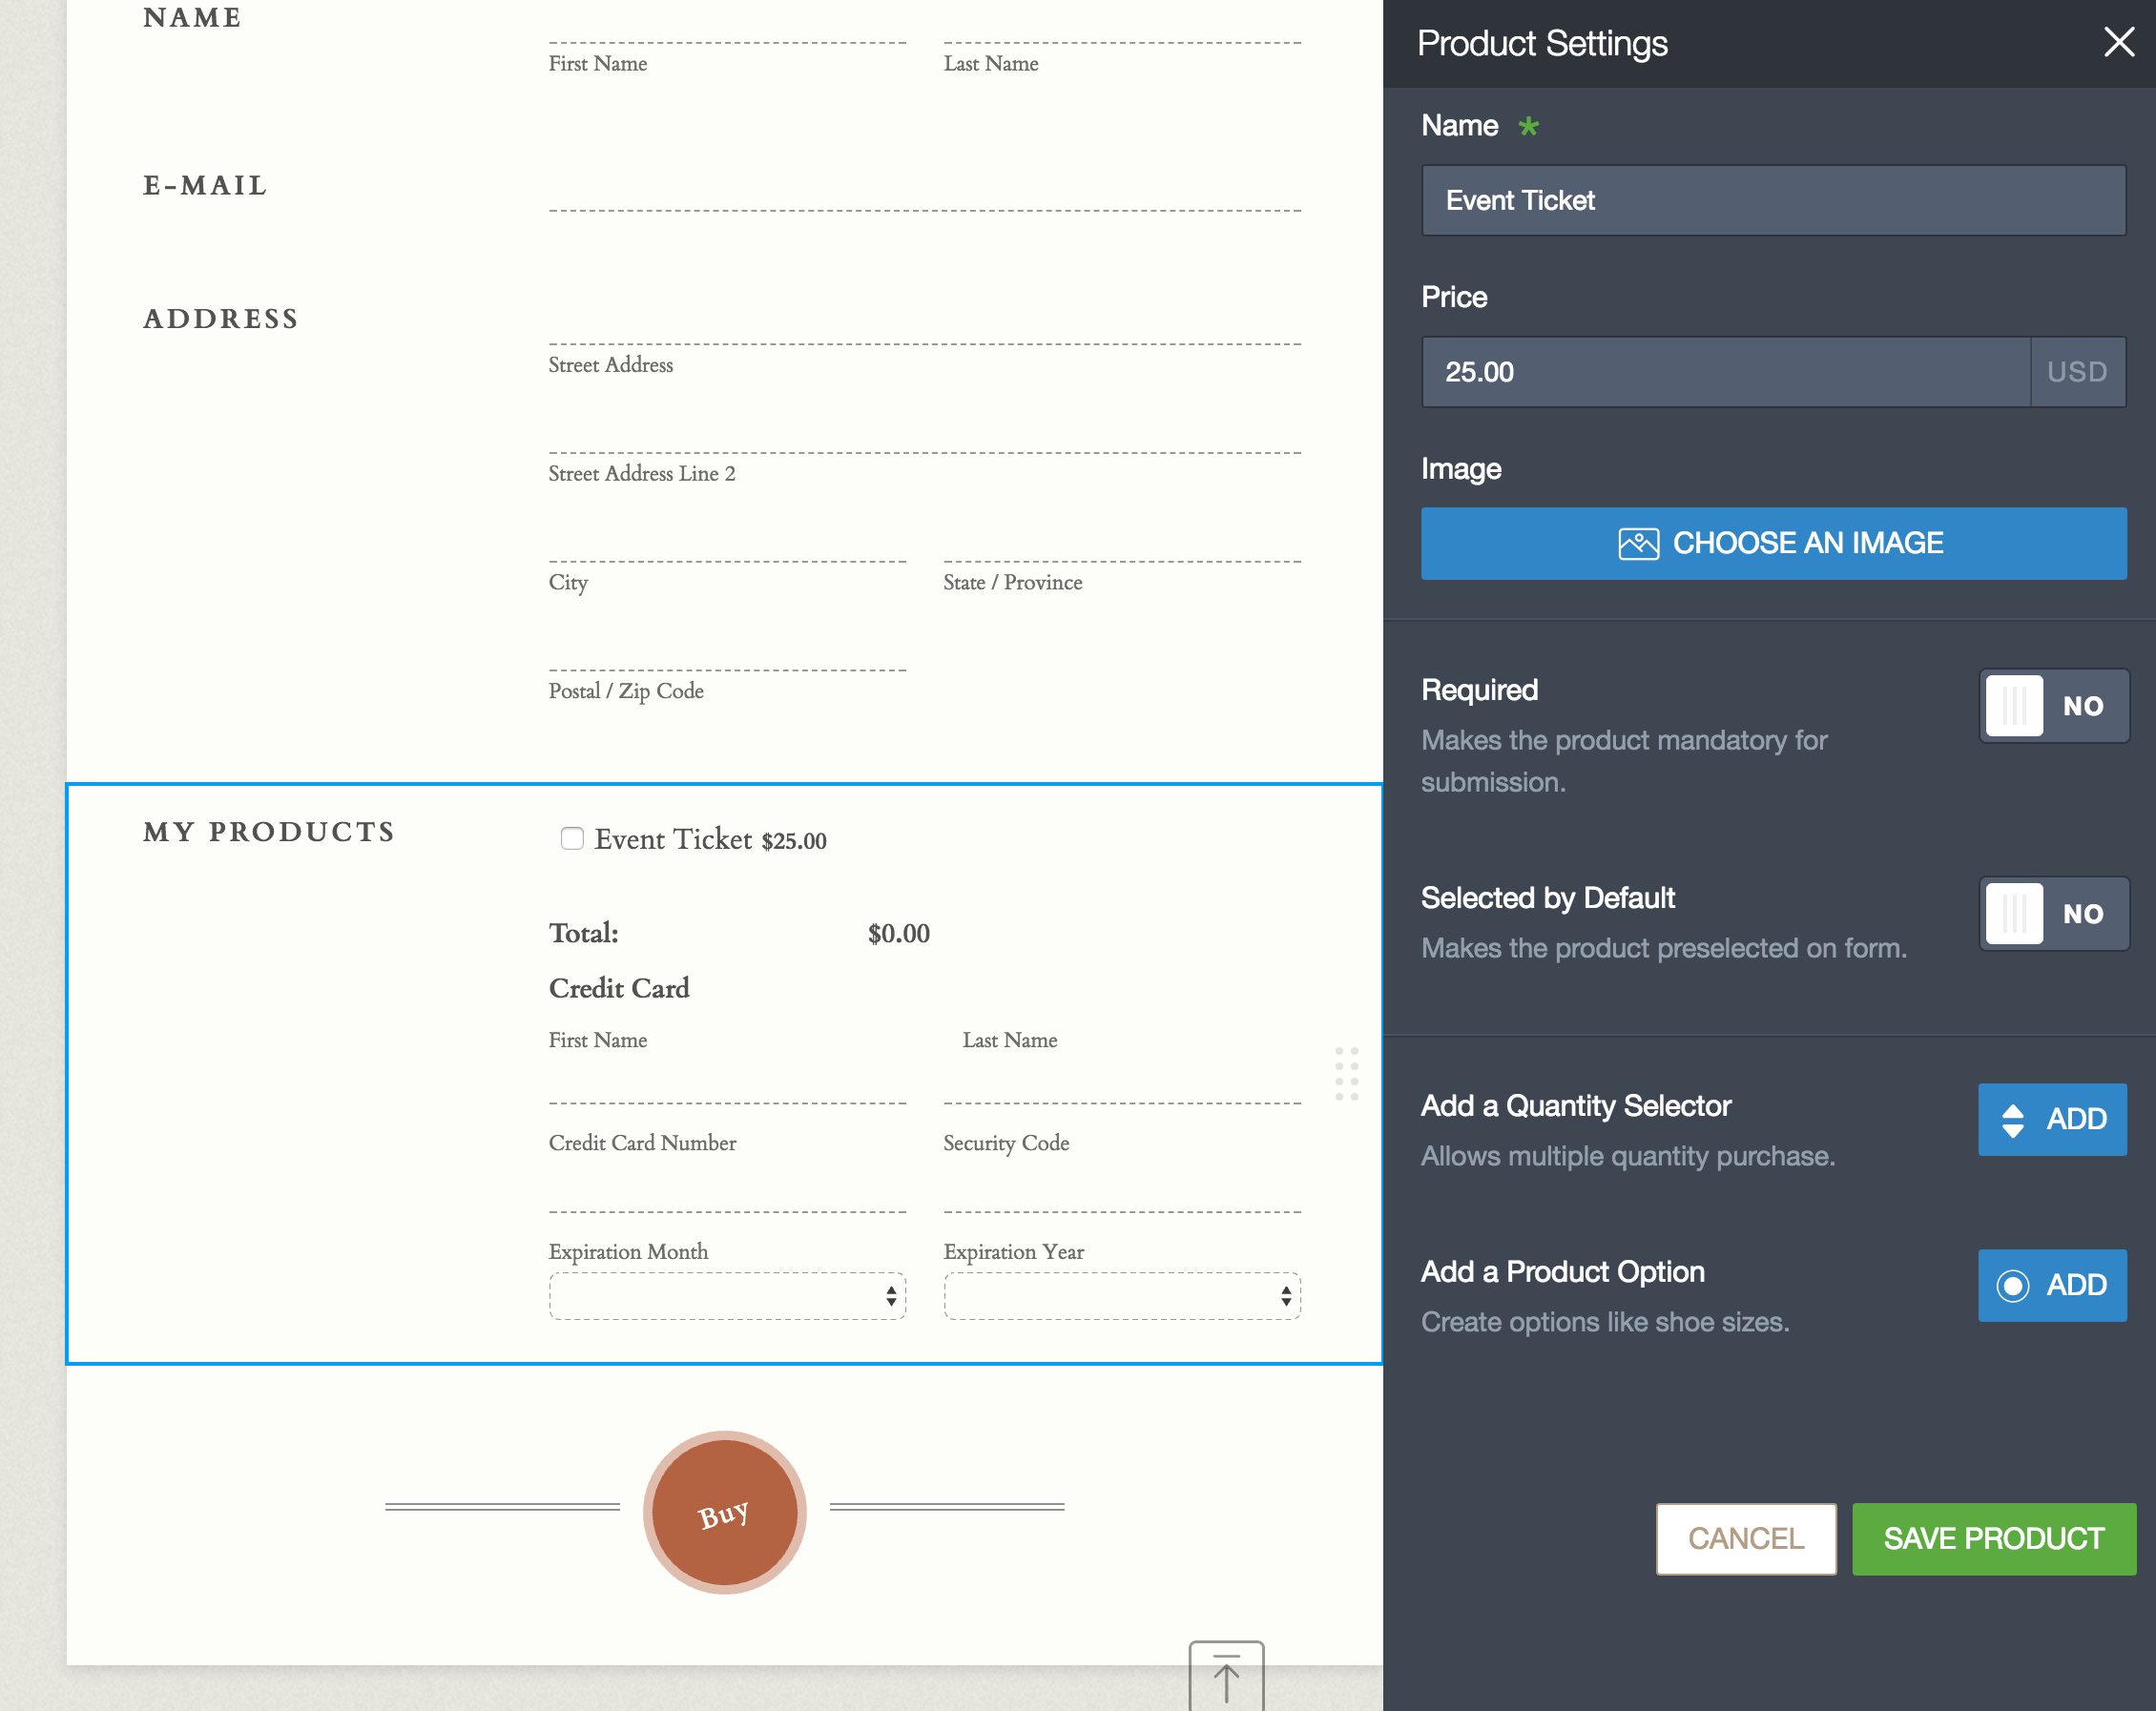Open the Expiration Month dropdown

pyautogui.click(x=727, y=1296)
